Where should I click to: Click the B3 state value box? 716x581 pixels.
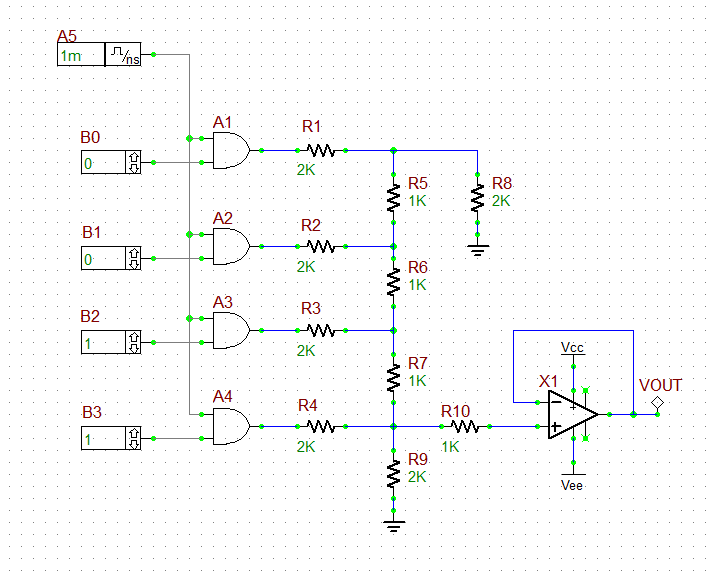(104, 438)
